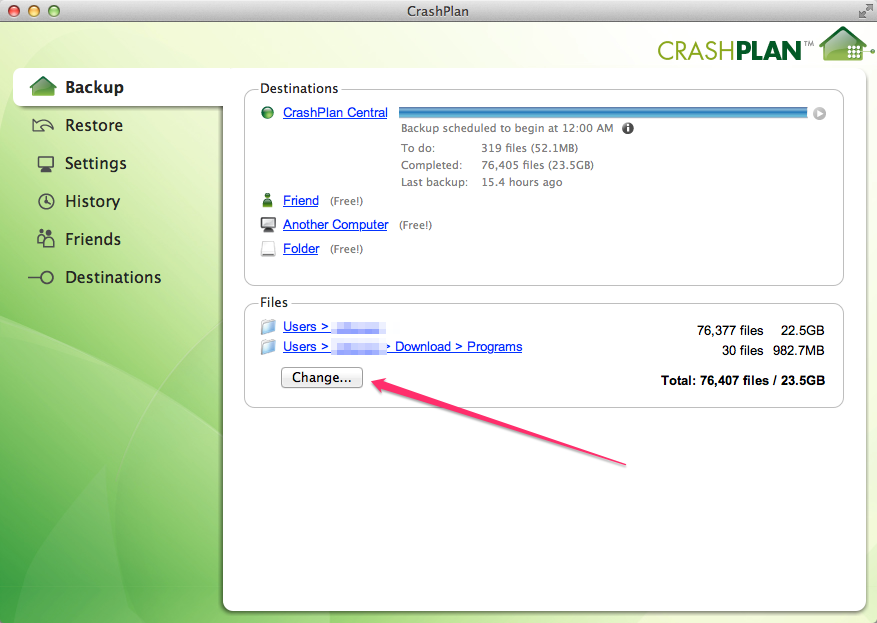Click the Friends people icon

[45, 238]
